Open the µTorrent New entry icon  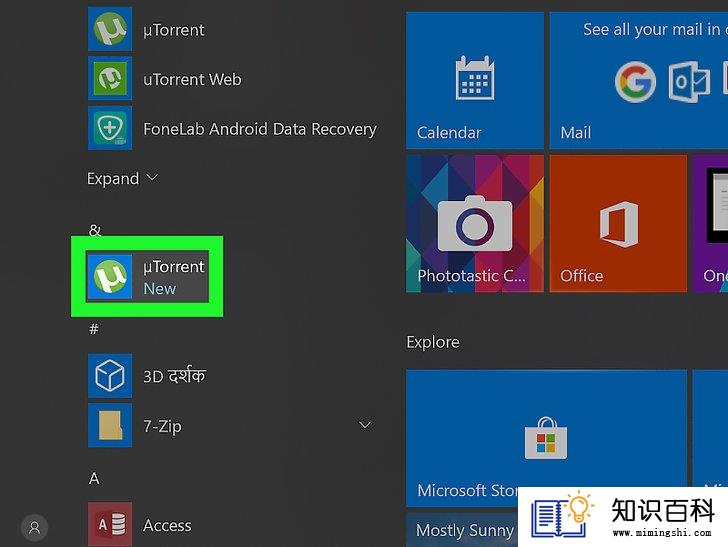pos(110,276)
